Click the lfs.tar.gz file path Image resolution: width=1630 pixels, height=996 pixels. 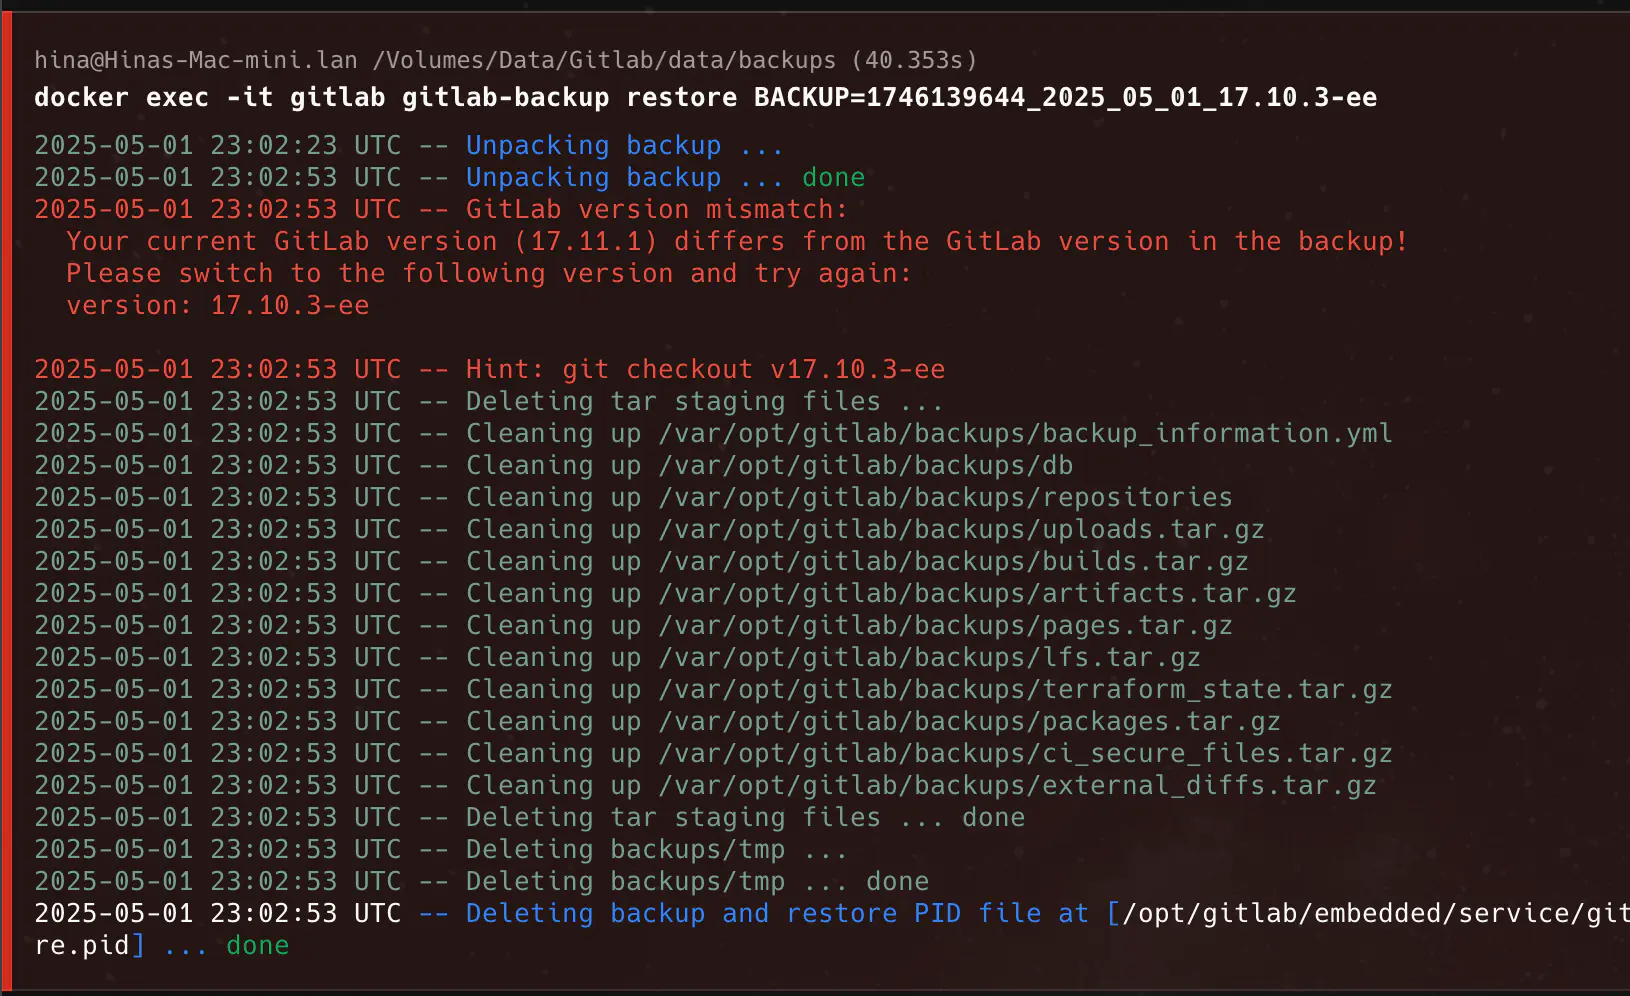coord(929,658)
